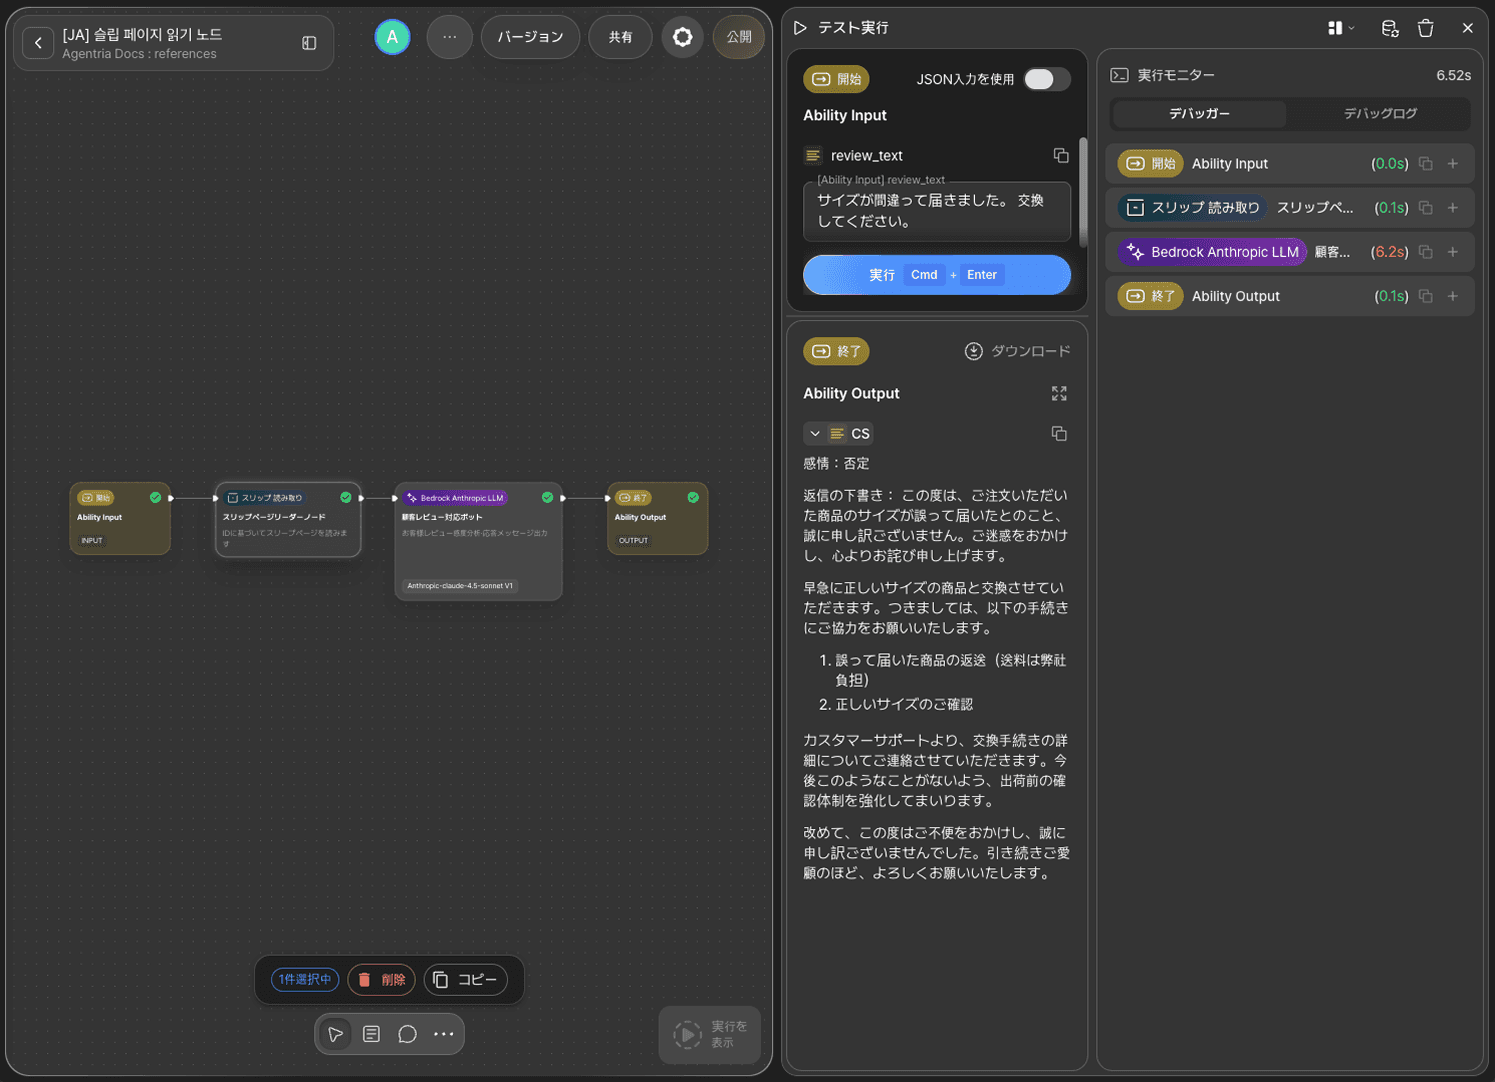The width and height of the screenshot is (1495, 1082).
Task: Copy the review_text input value
Action: point(1061,155)
